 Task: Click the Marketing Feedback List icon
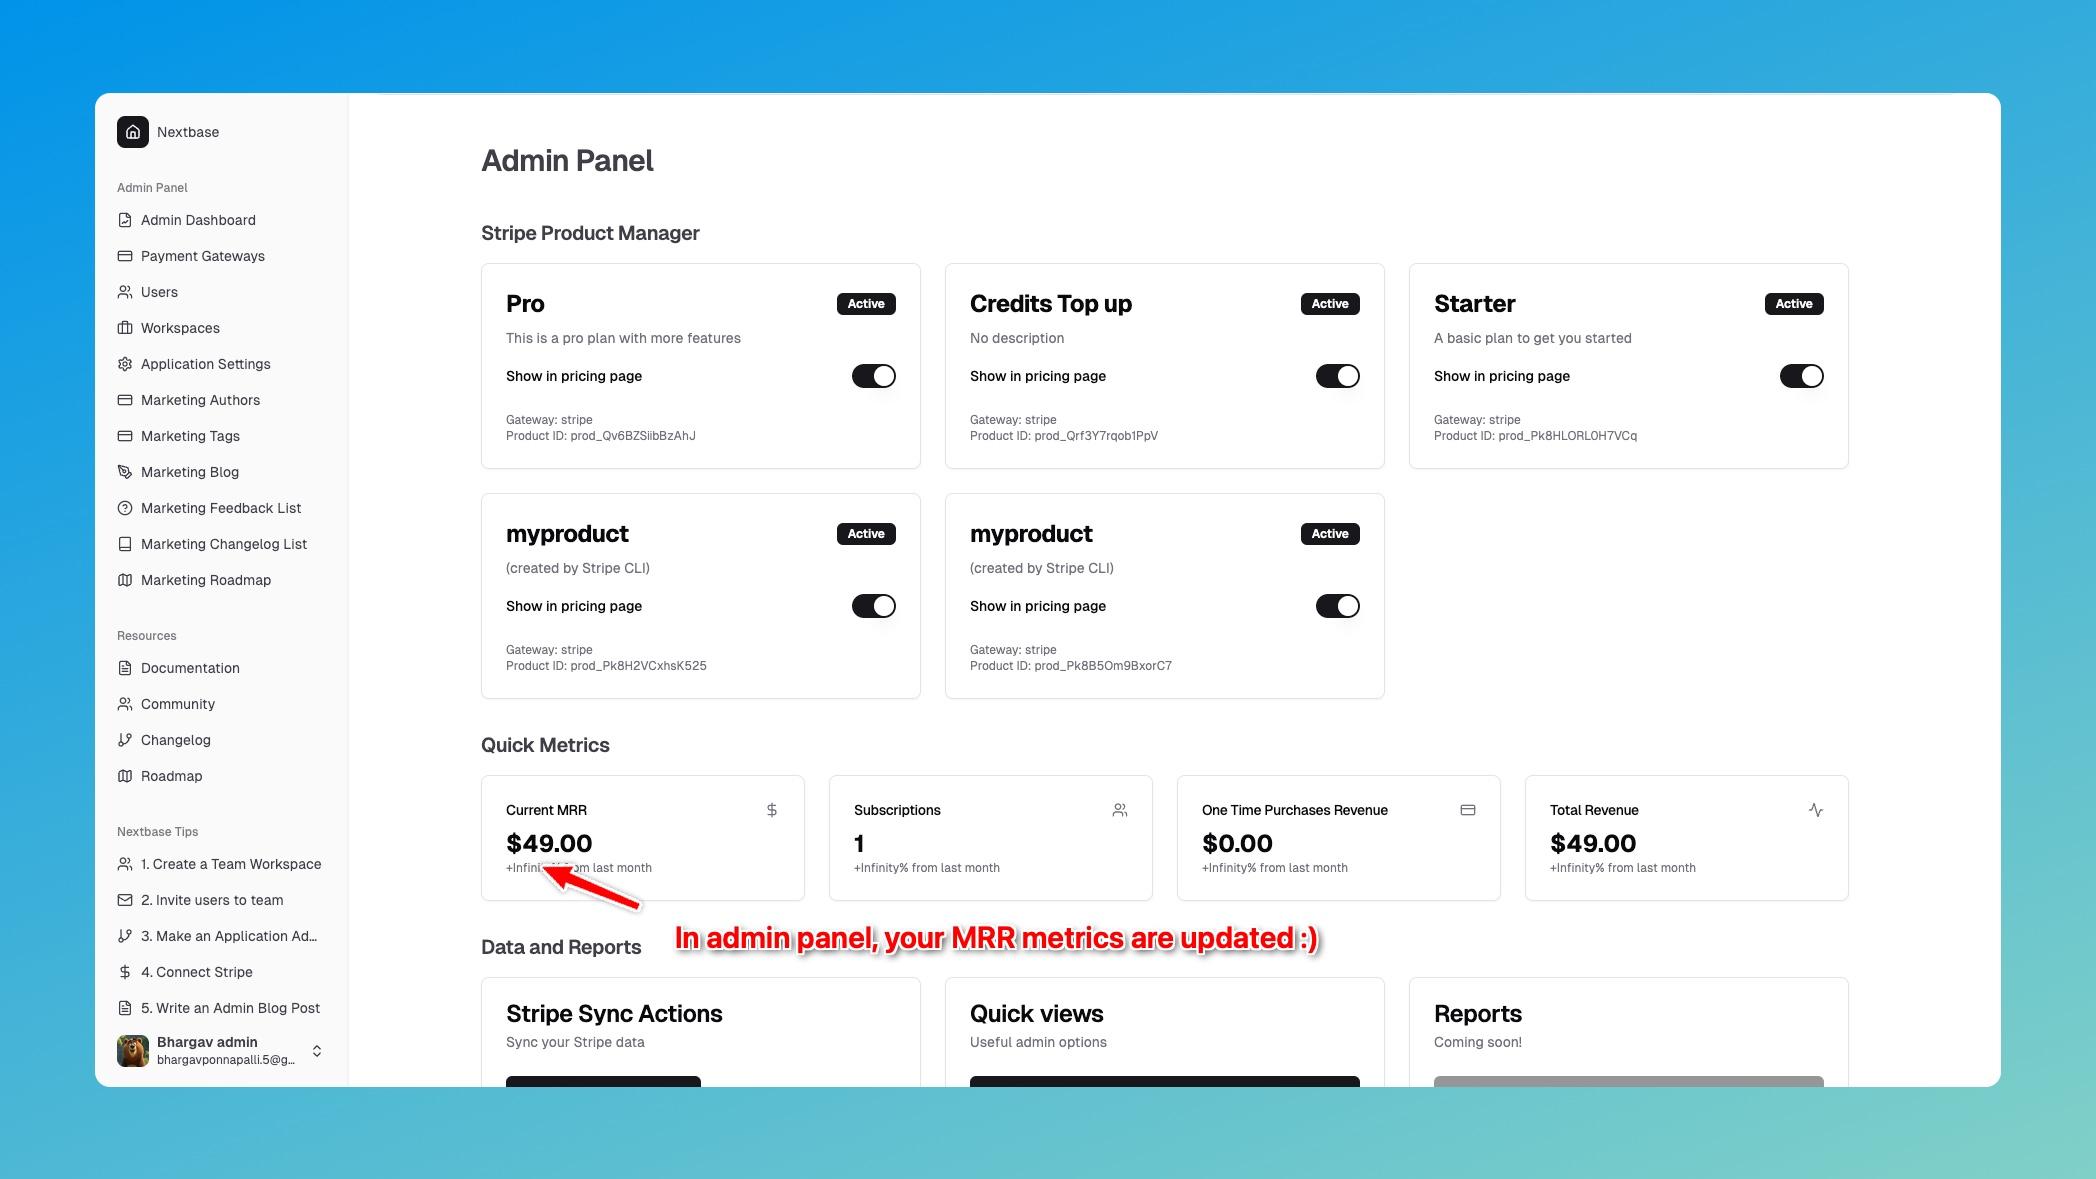[x=125, y=507]
